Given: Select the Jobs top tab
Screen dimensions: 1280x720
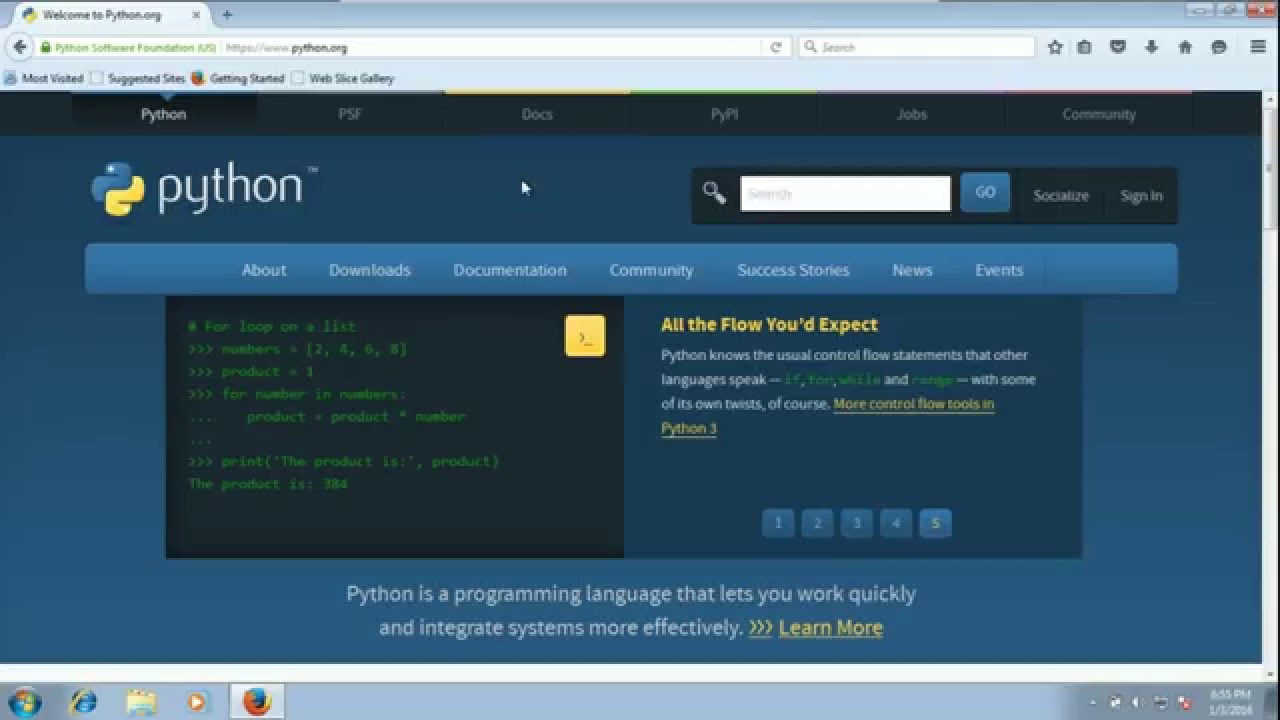Looking at the screenshot, I should coord(911,114).
